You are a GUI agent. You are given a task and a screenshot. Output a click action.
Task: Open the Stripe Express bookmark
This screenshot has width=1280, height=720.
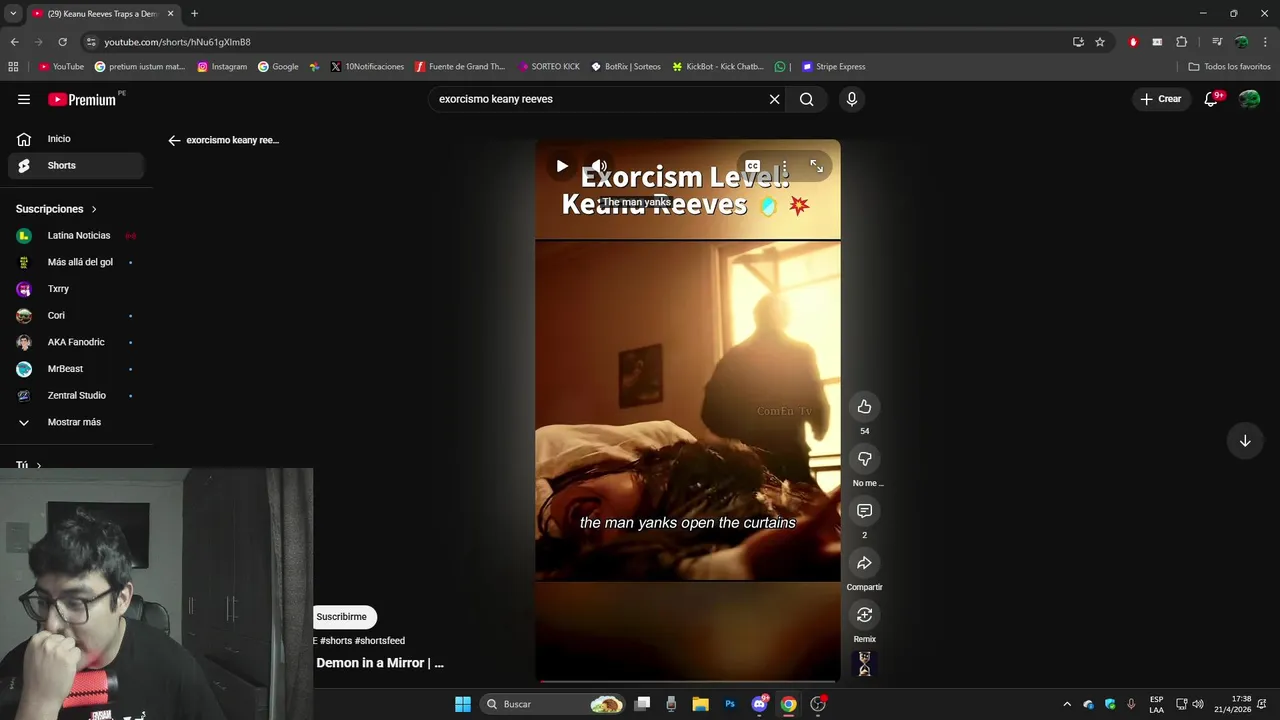[x=834, y=67]
